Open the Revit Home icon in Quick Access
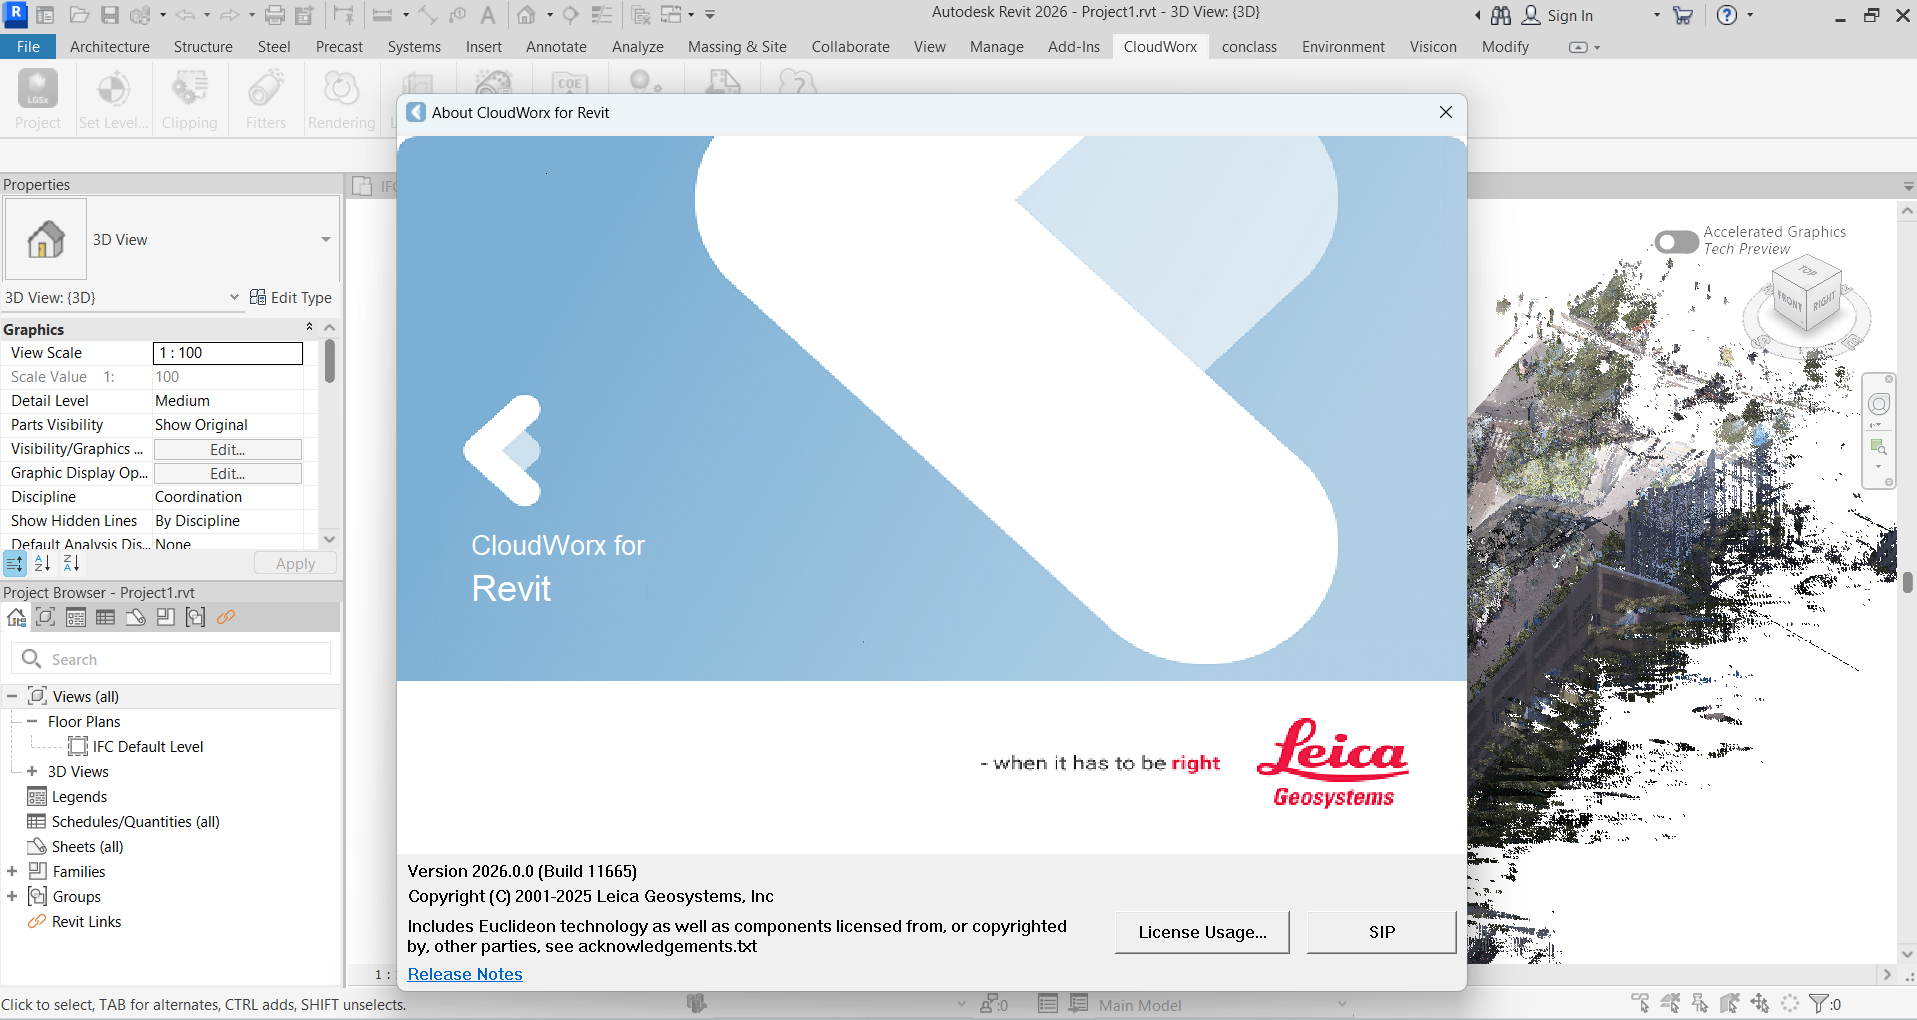The width and height of the screenshot is (1917, 1020). click(x=45, y=15)
